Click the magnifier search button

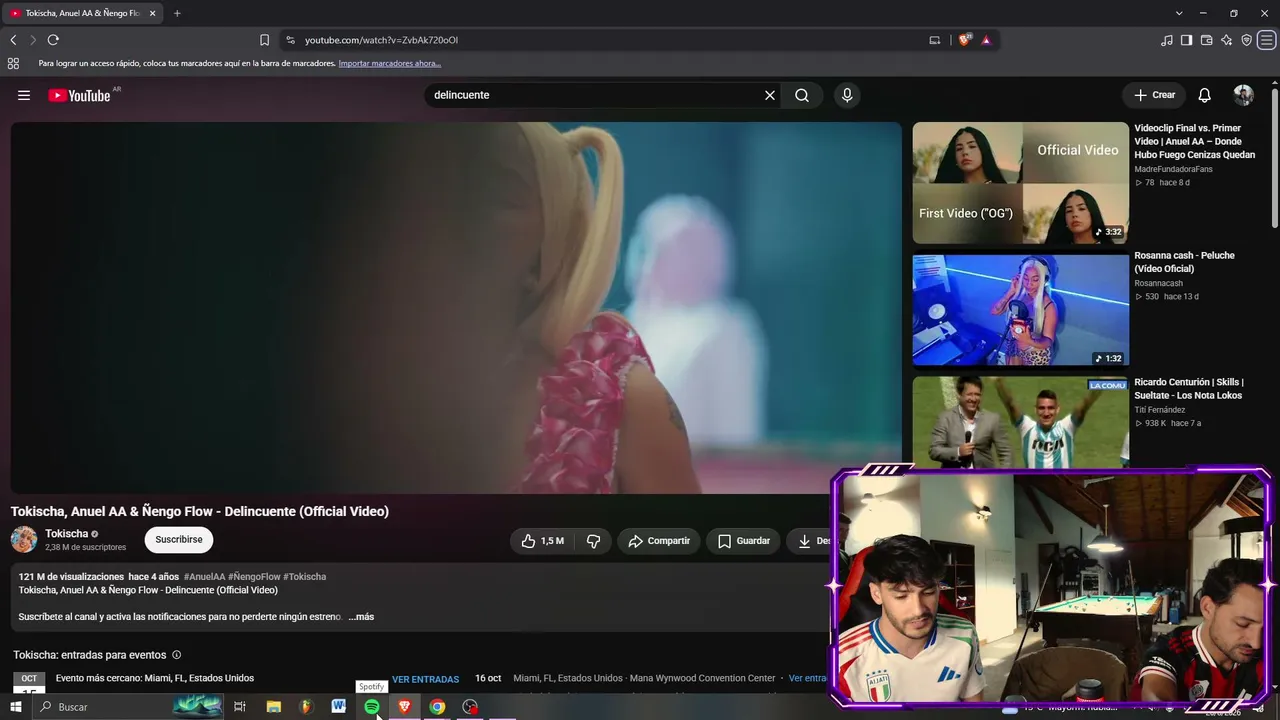(802, 95)
